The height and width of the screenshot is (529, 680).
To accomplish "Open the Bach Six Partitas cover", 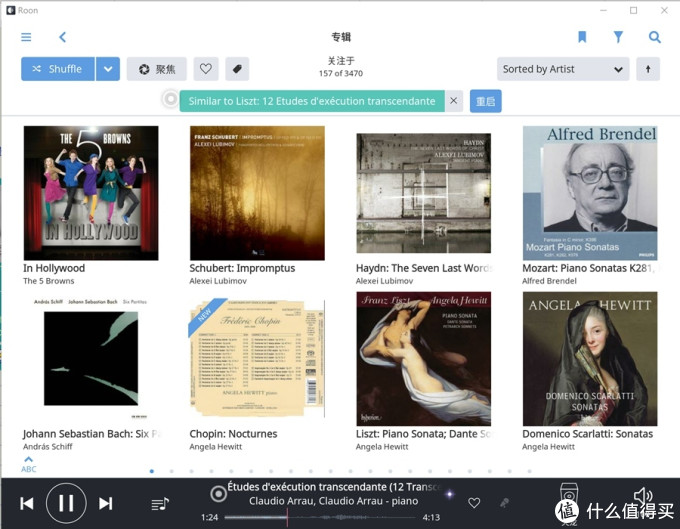I will click(x=91, y=359).
